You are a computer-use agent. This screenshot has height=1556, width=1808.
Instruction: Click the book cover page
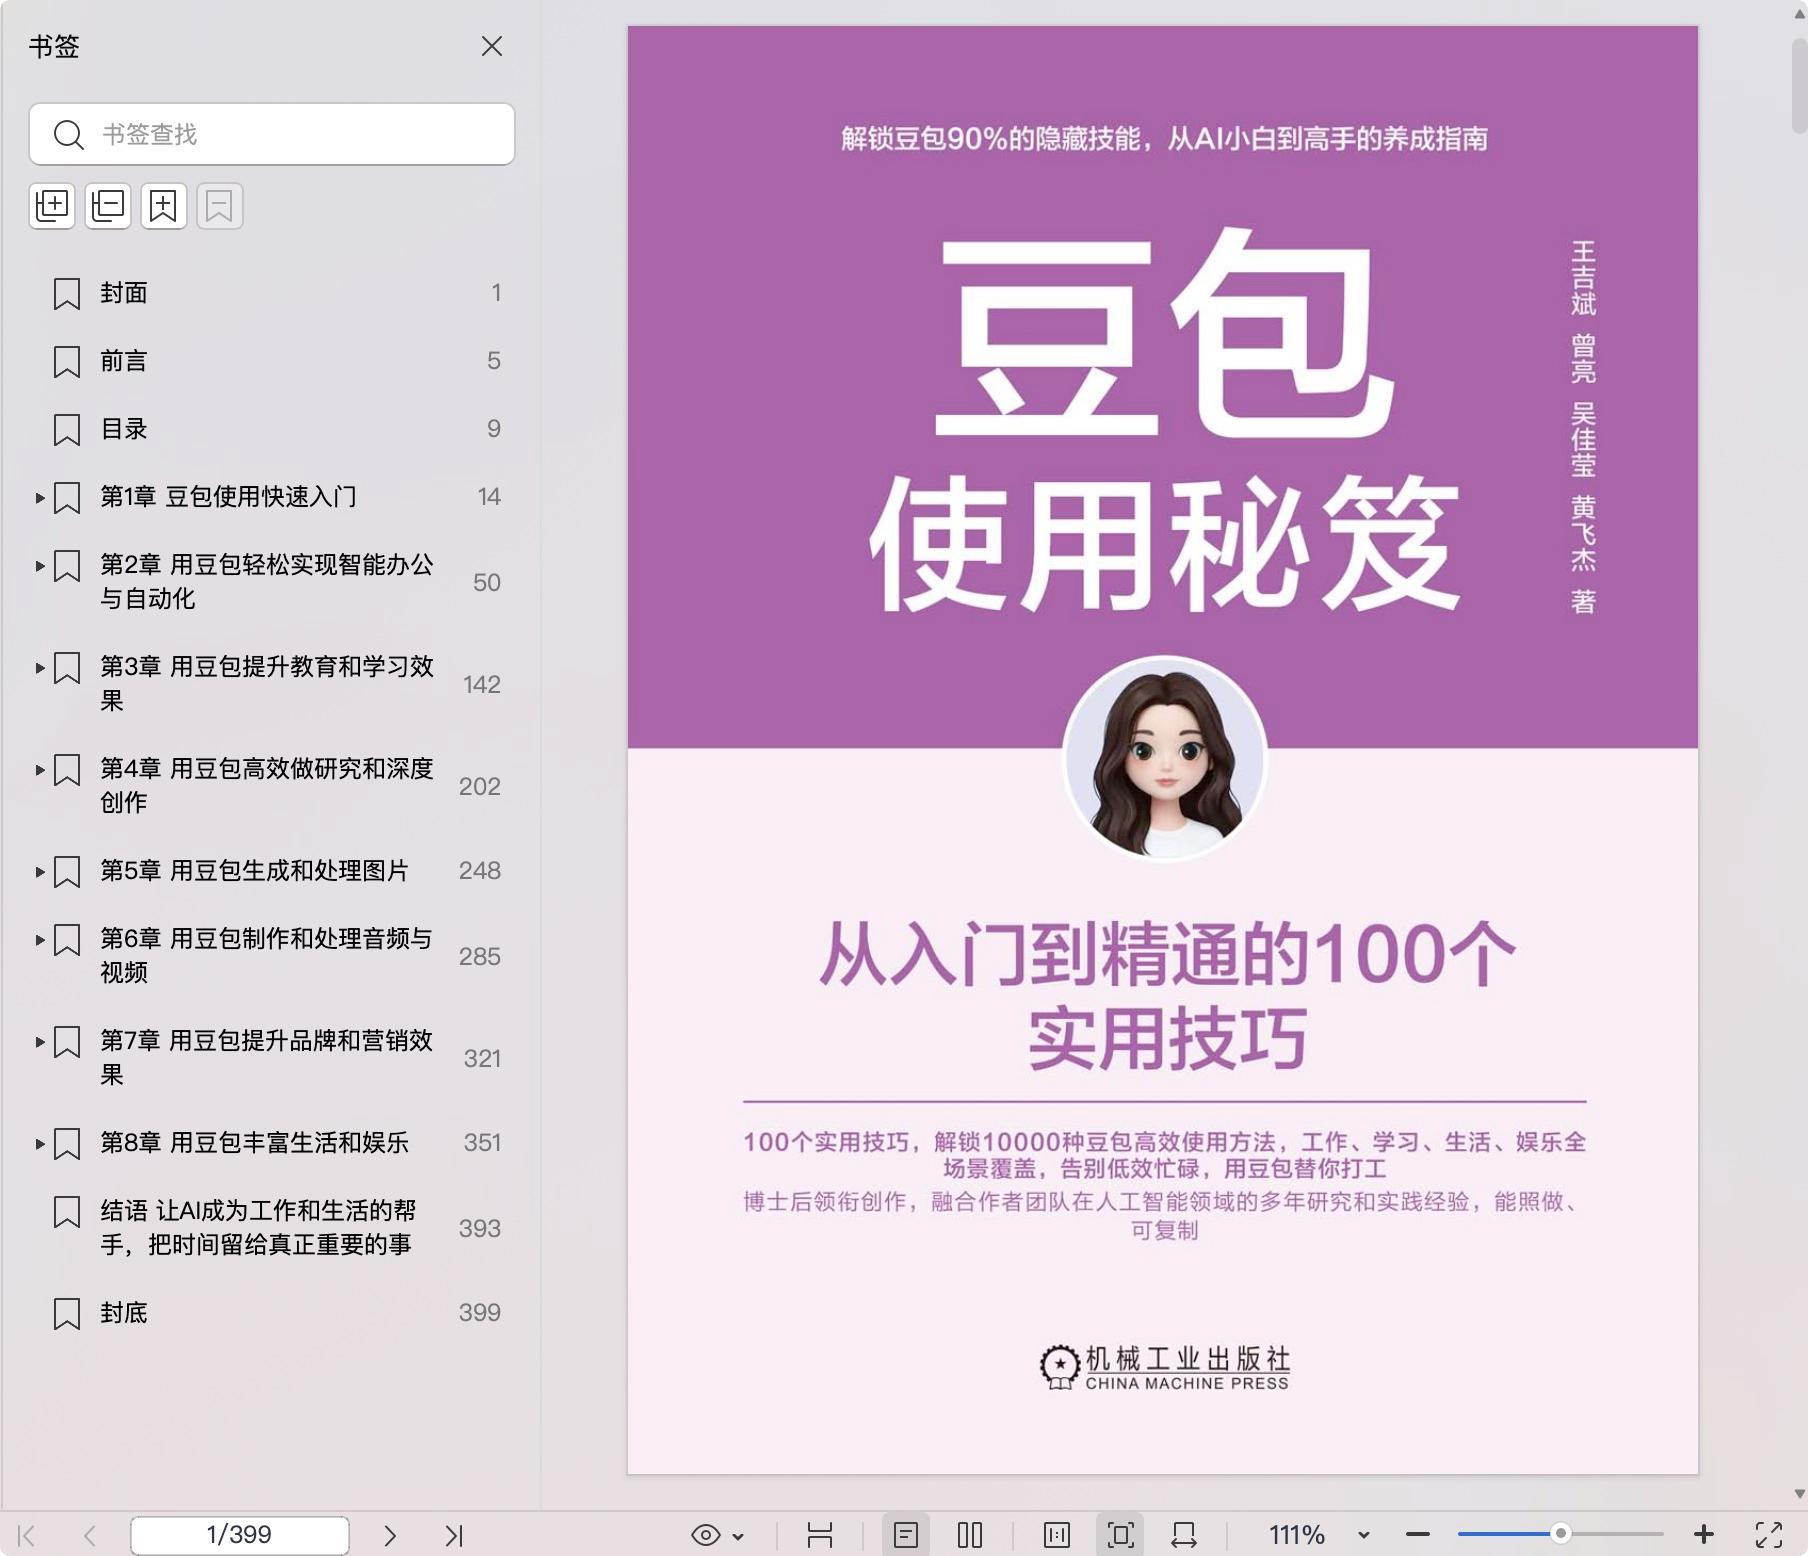[1163, 749]
